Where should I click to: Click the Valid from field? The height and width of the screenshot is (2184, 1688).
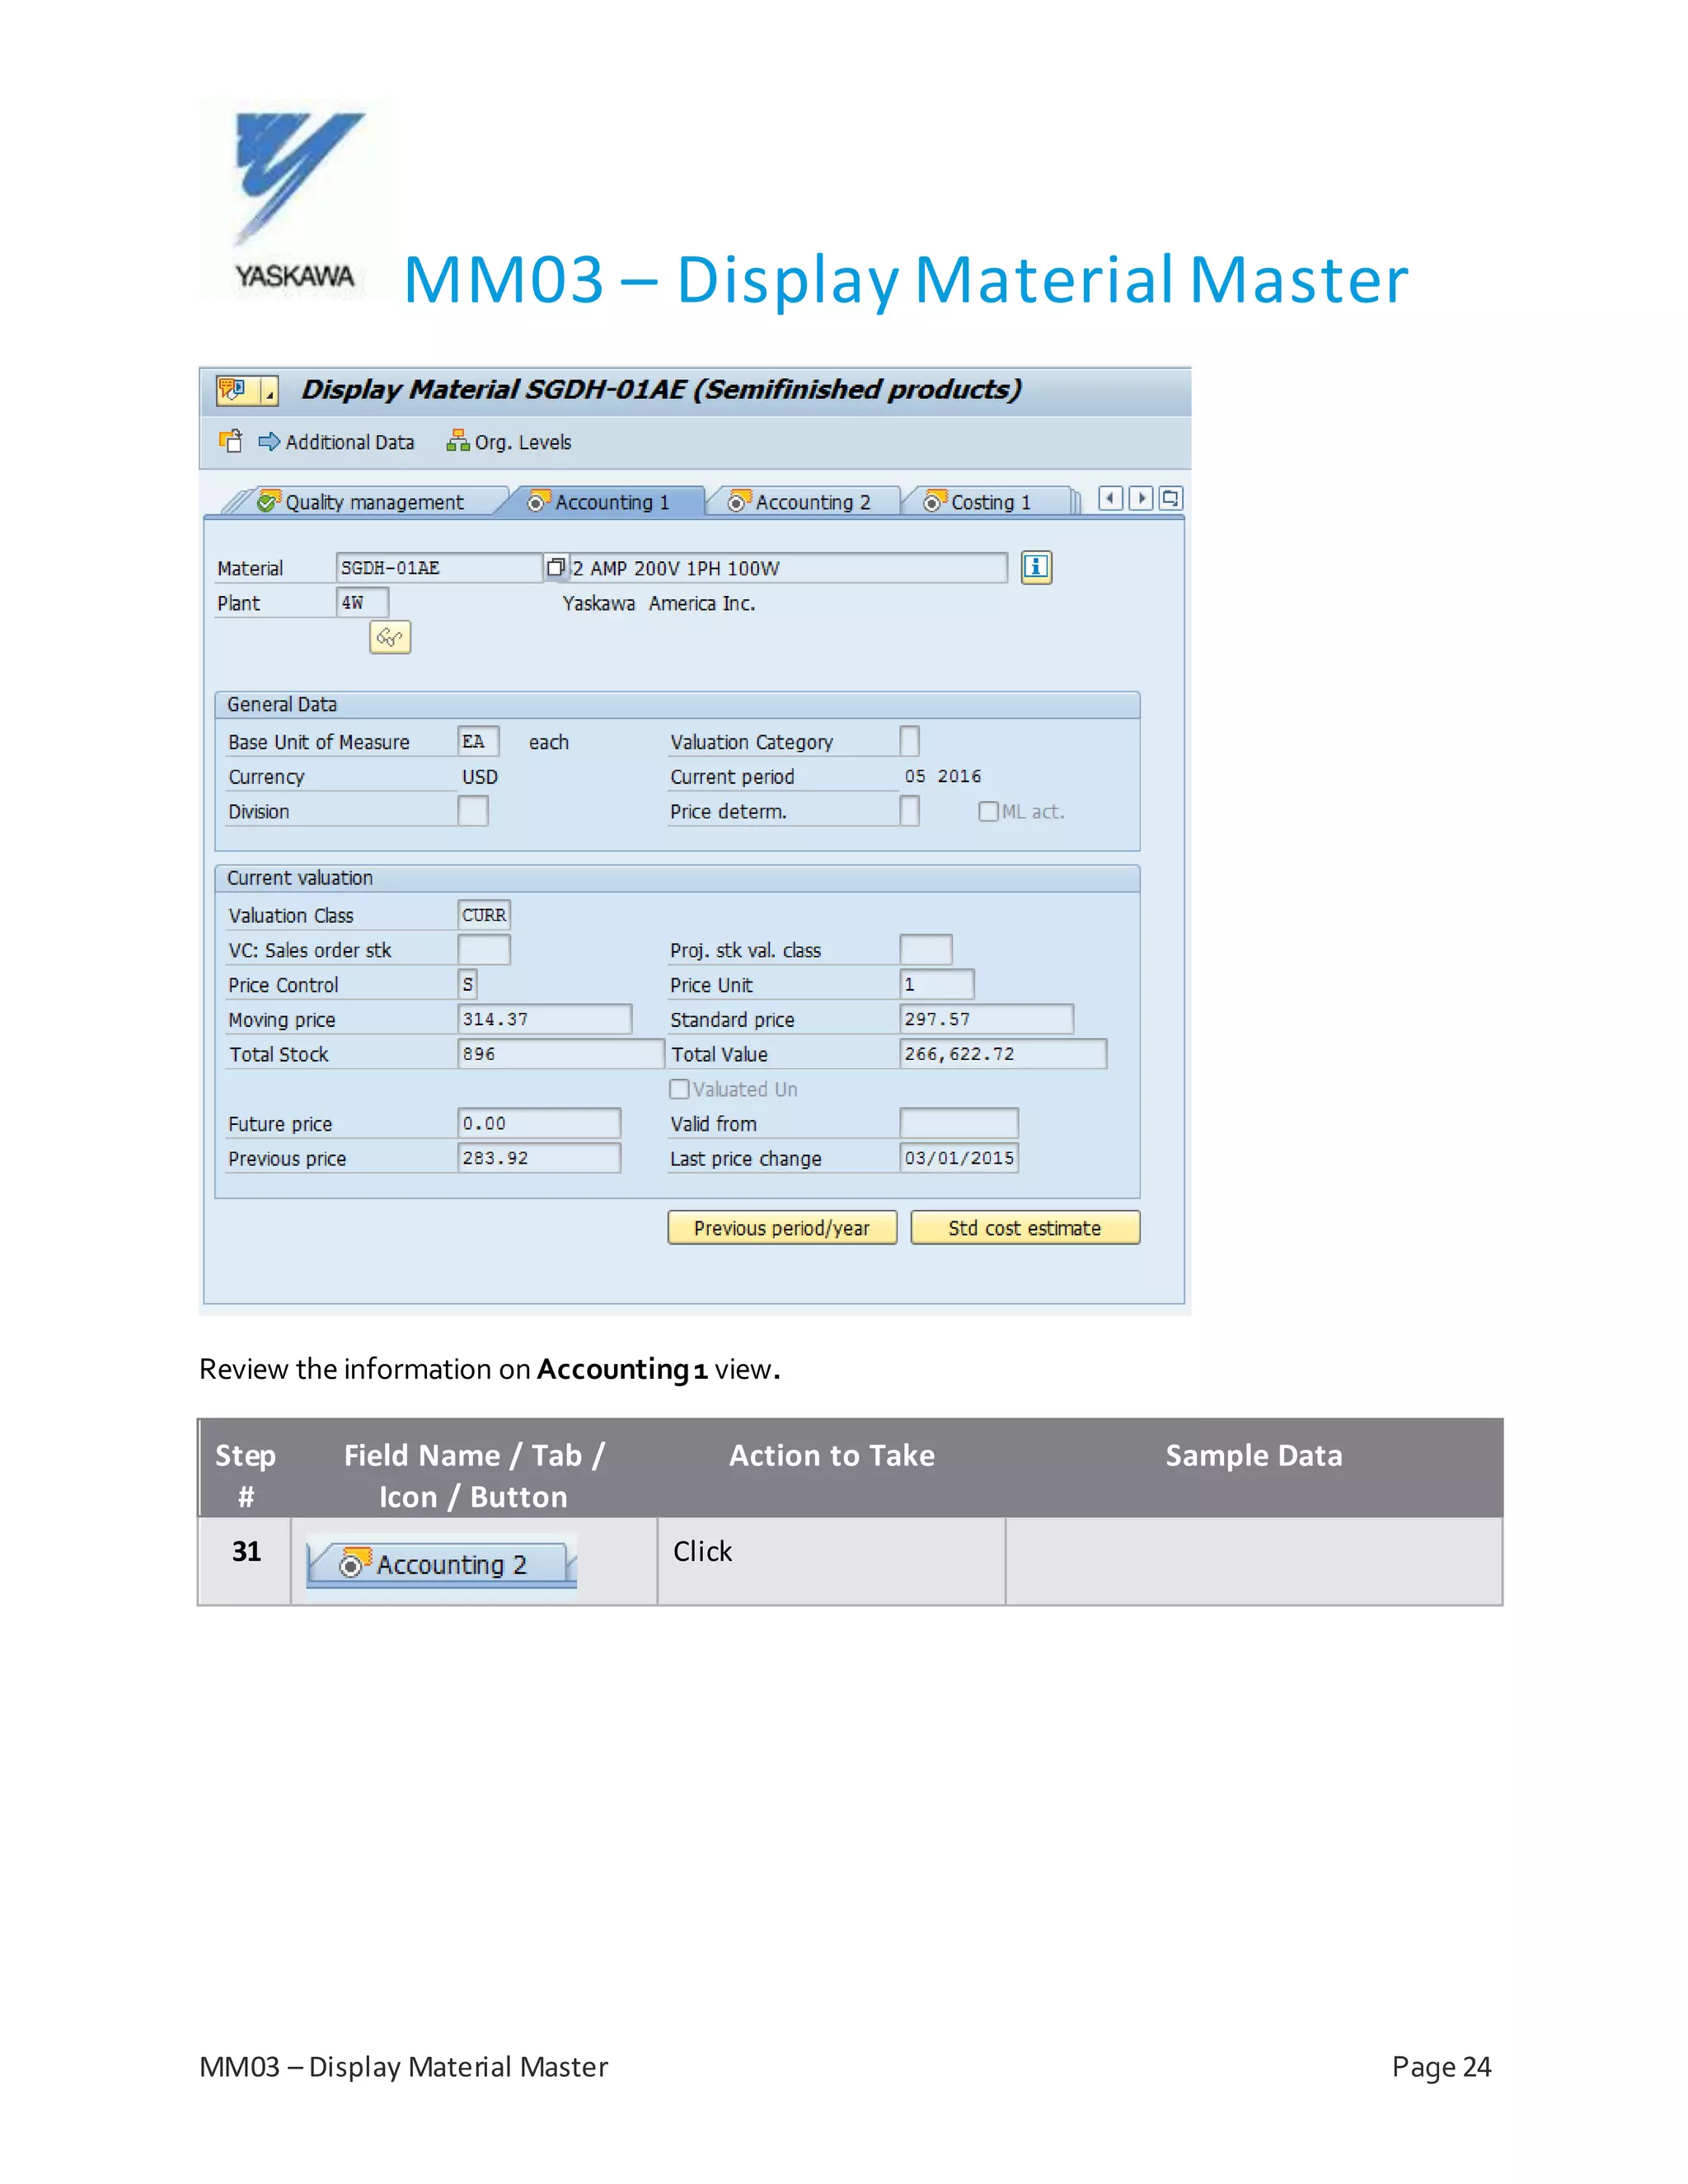pyautogui.click(x=959, y=1123)
